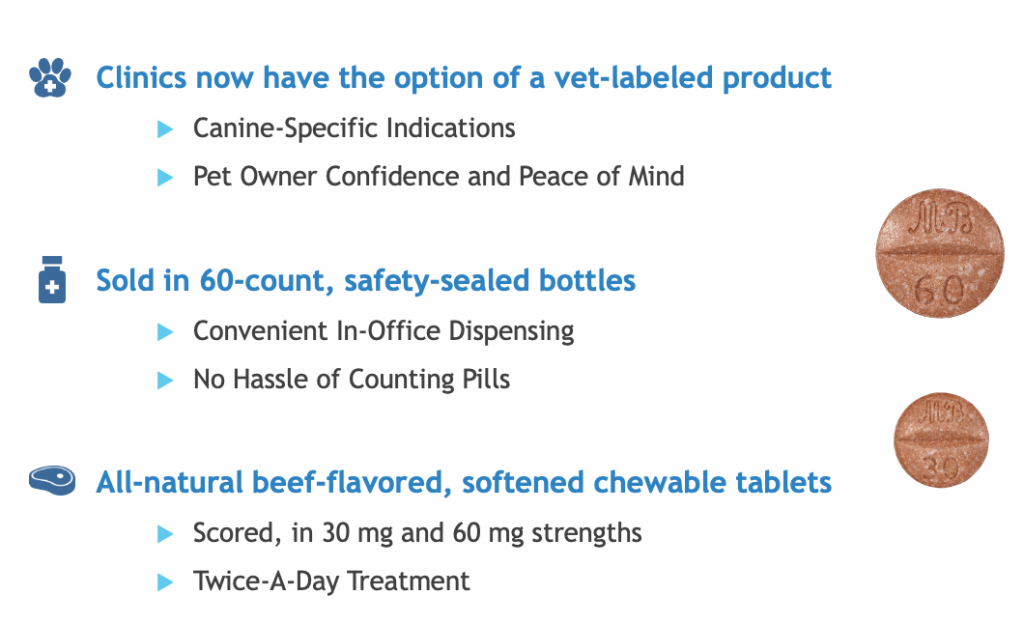Click the beef-flavored chewable tablets heading
The width and height of the screenshot is (1024, 624).
[464, 482]
